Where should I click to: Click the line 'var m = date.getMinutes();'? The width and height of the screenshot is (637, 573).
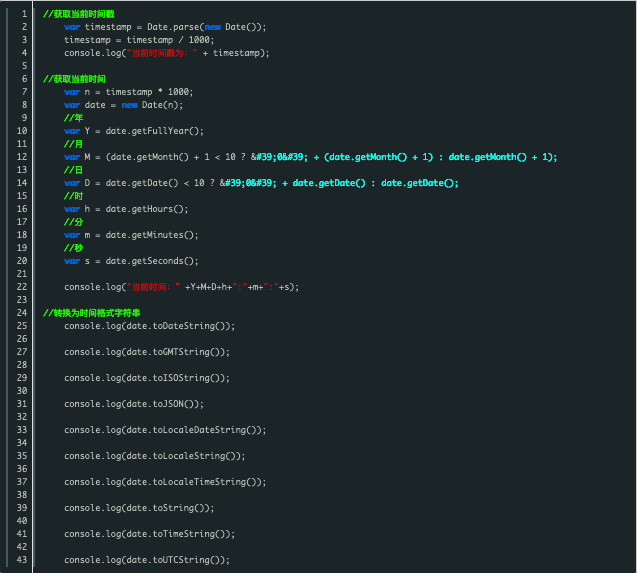131,235
